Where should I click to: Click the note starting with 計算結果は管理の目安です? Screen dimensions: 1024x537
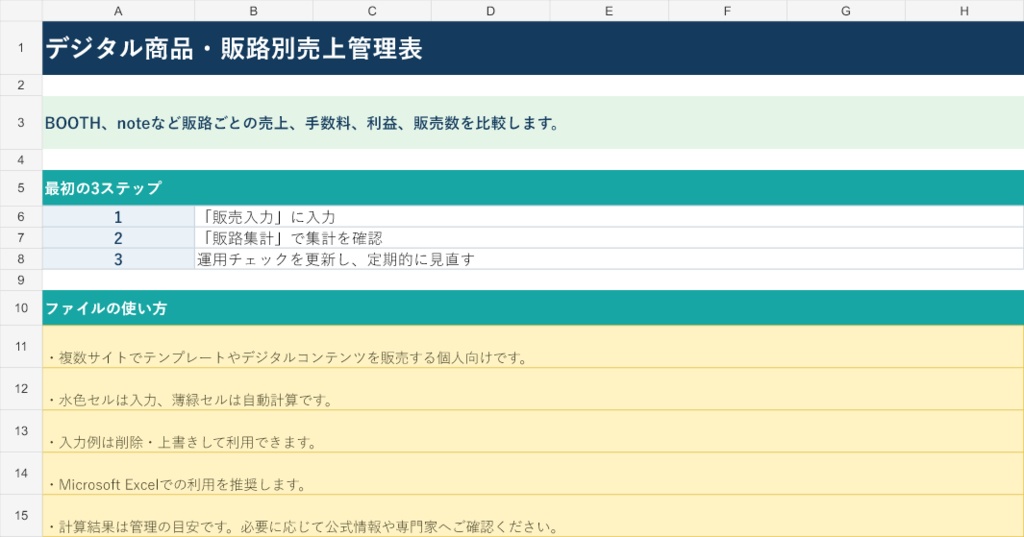pyautogui.click(x=533, y=516)
